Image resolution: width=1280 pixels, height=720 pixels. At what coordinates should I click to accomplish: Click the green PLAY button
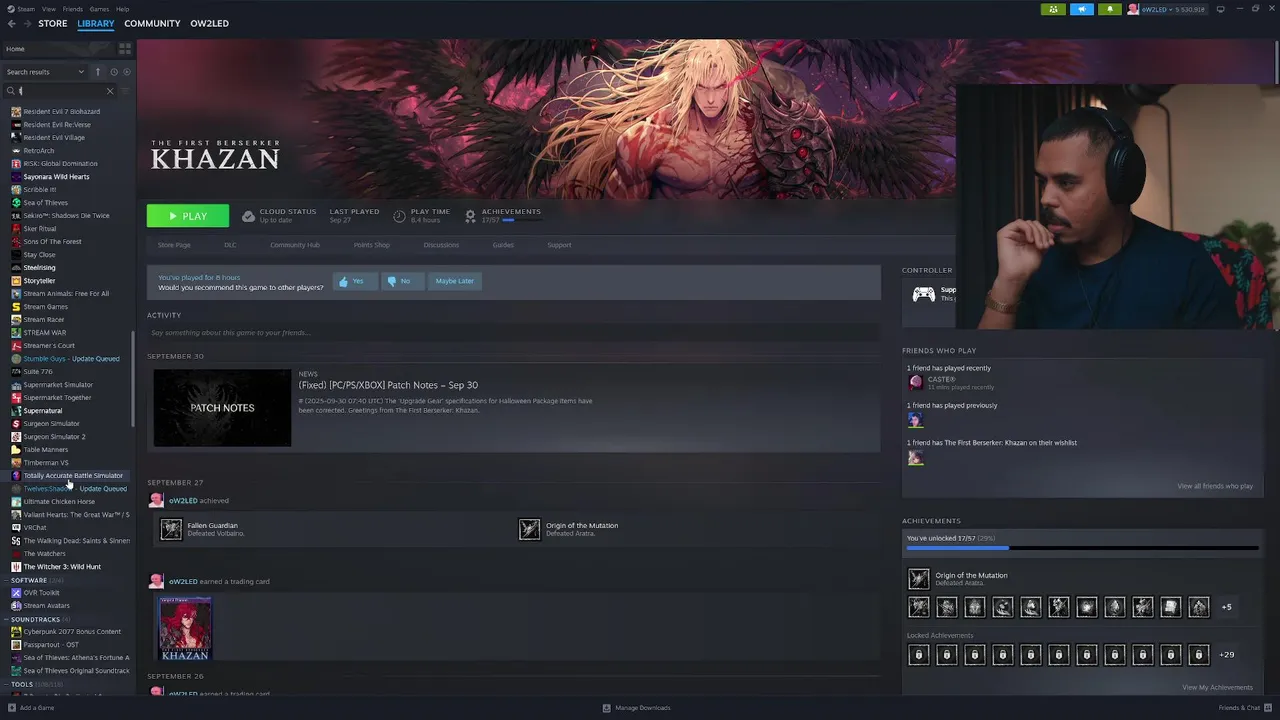click(x=188, y=216)
